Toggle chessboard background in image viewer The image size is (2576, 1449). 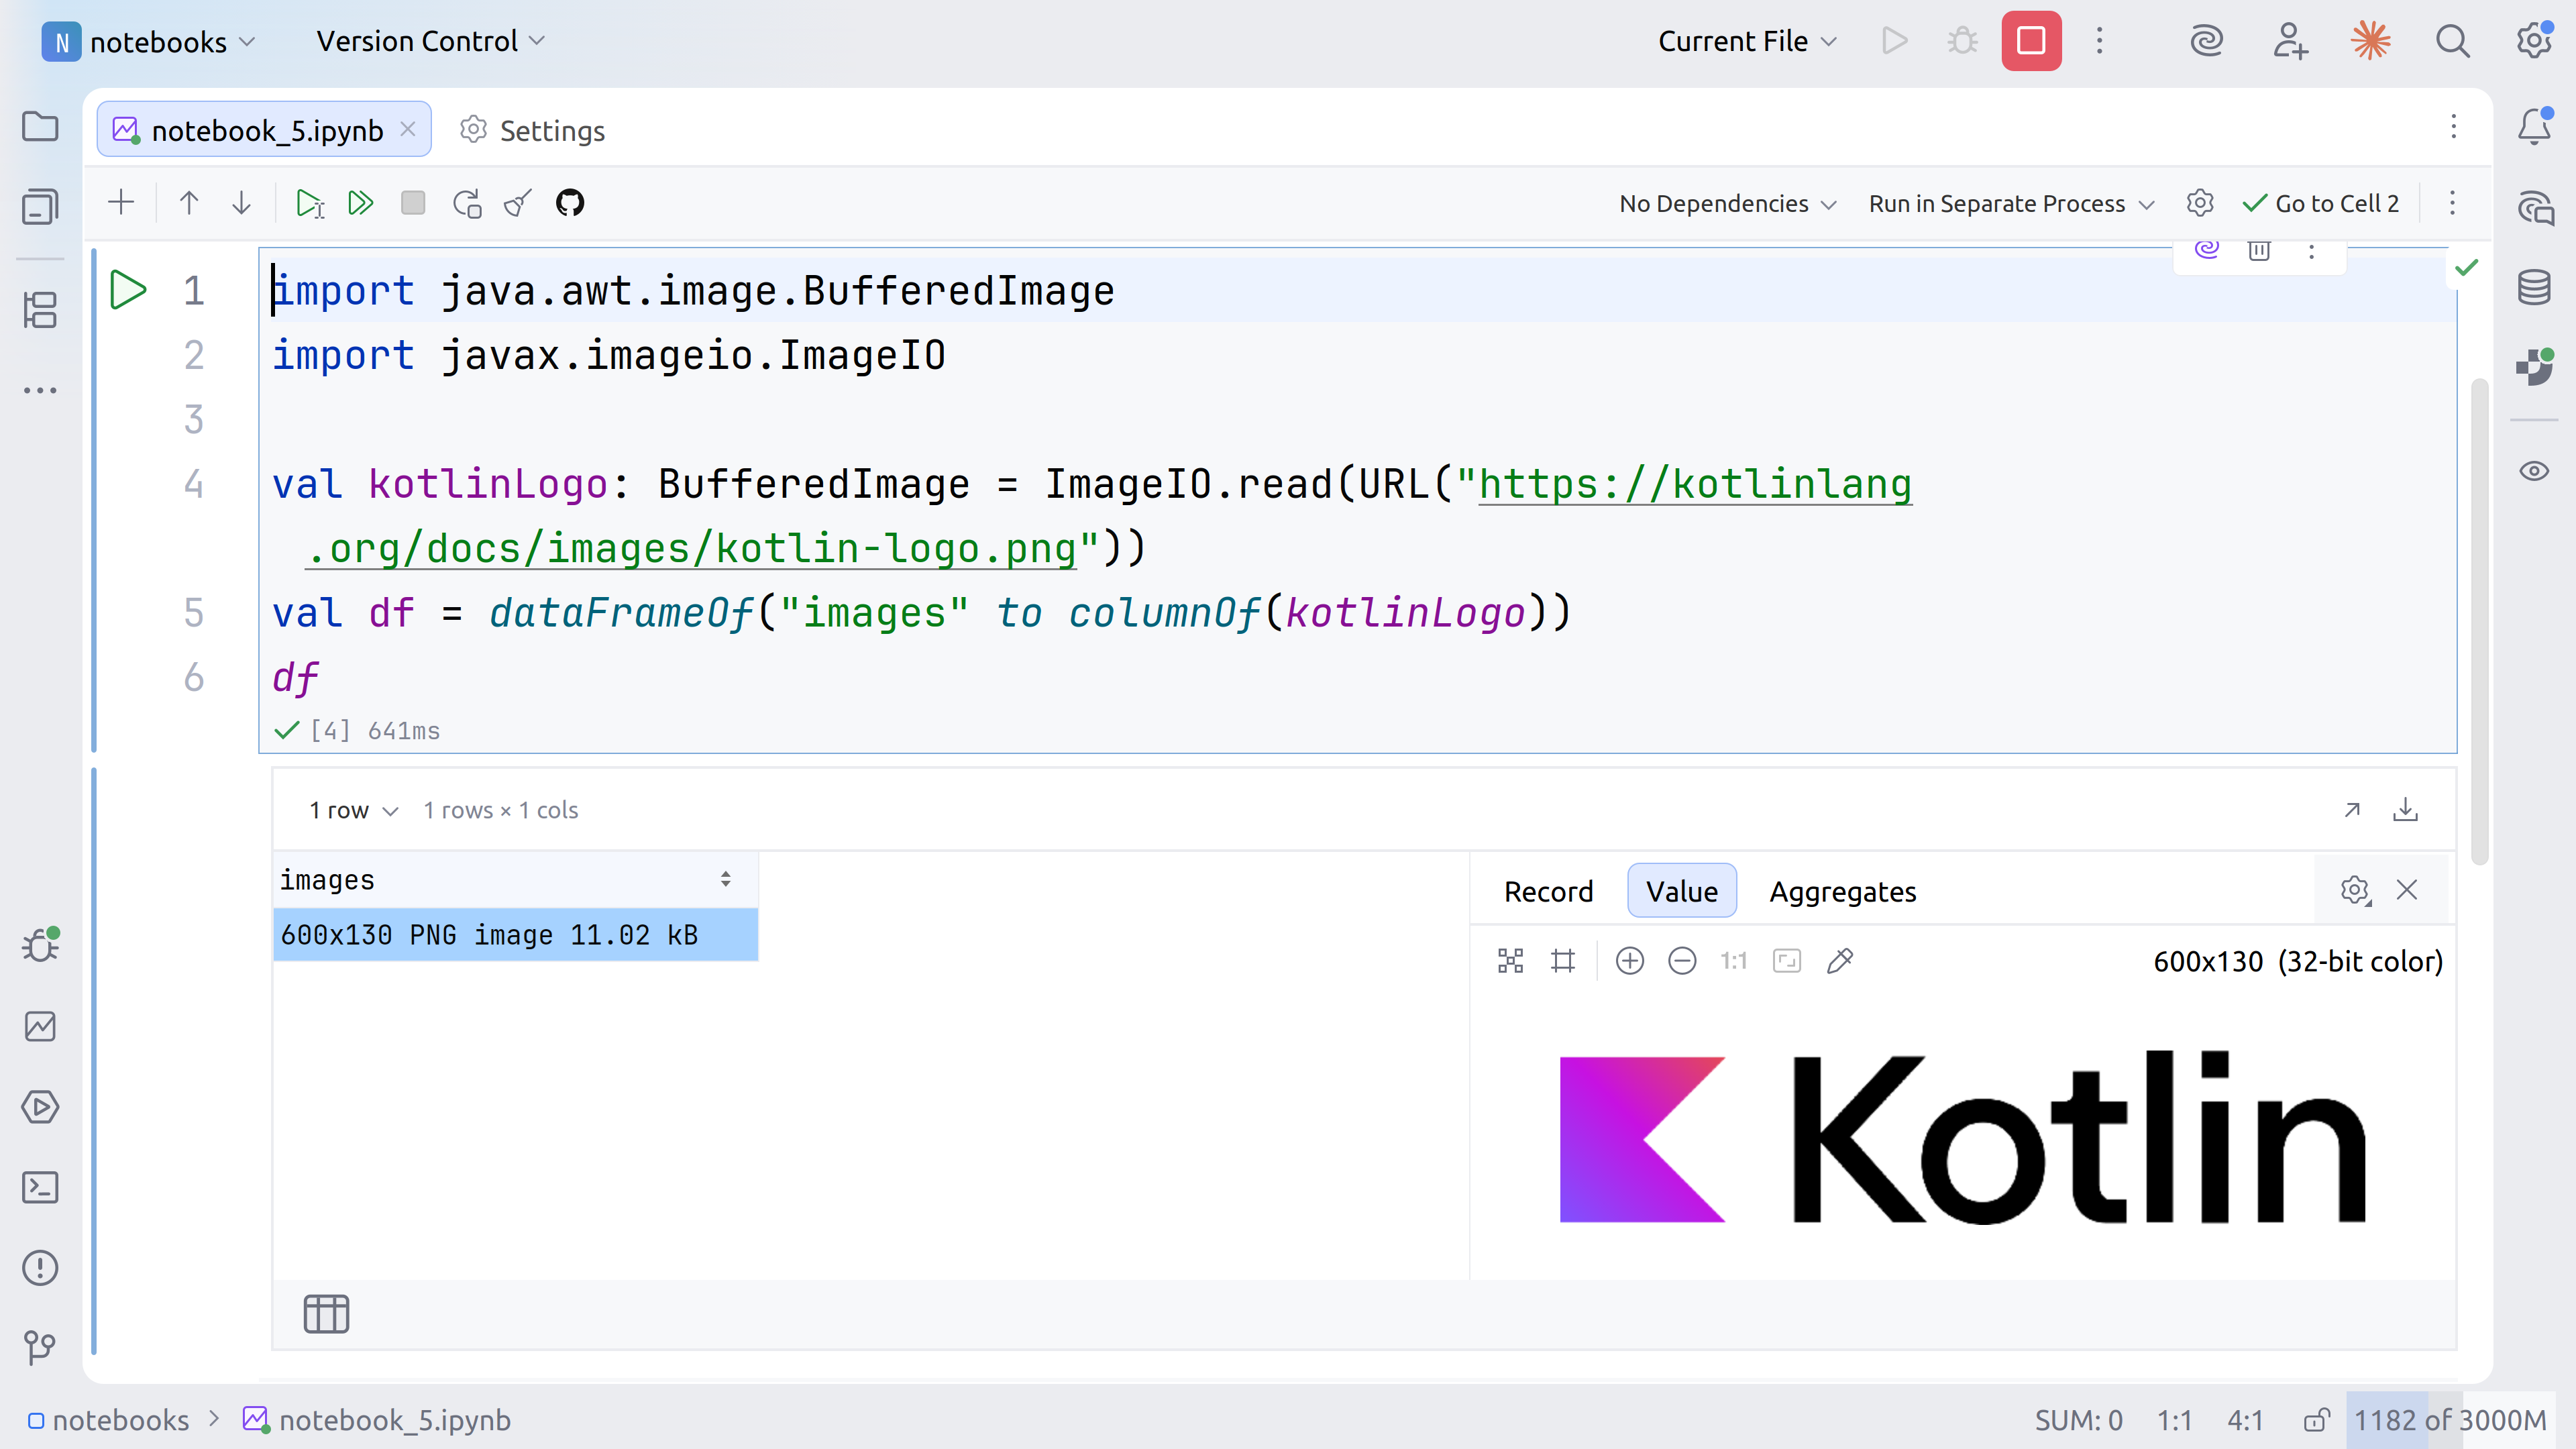[x=1510, y=961]
